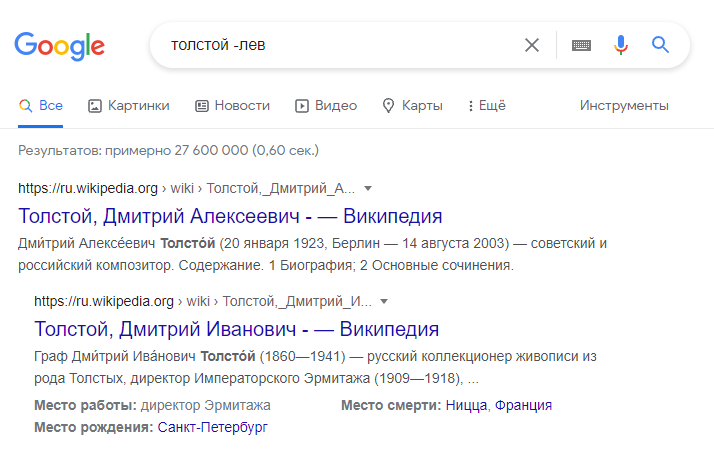Switch to Картинки tab
This screenshot has height=459, width=714.
[128, 106]
